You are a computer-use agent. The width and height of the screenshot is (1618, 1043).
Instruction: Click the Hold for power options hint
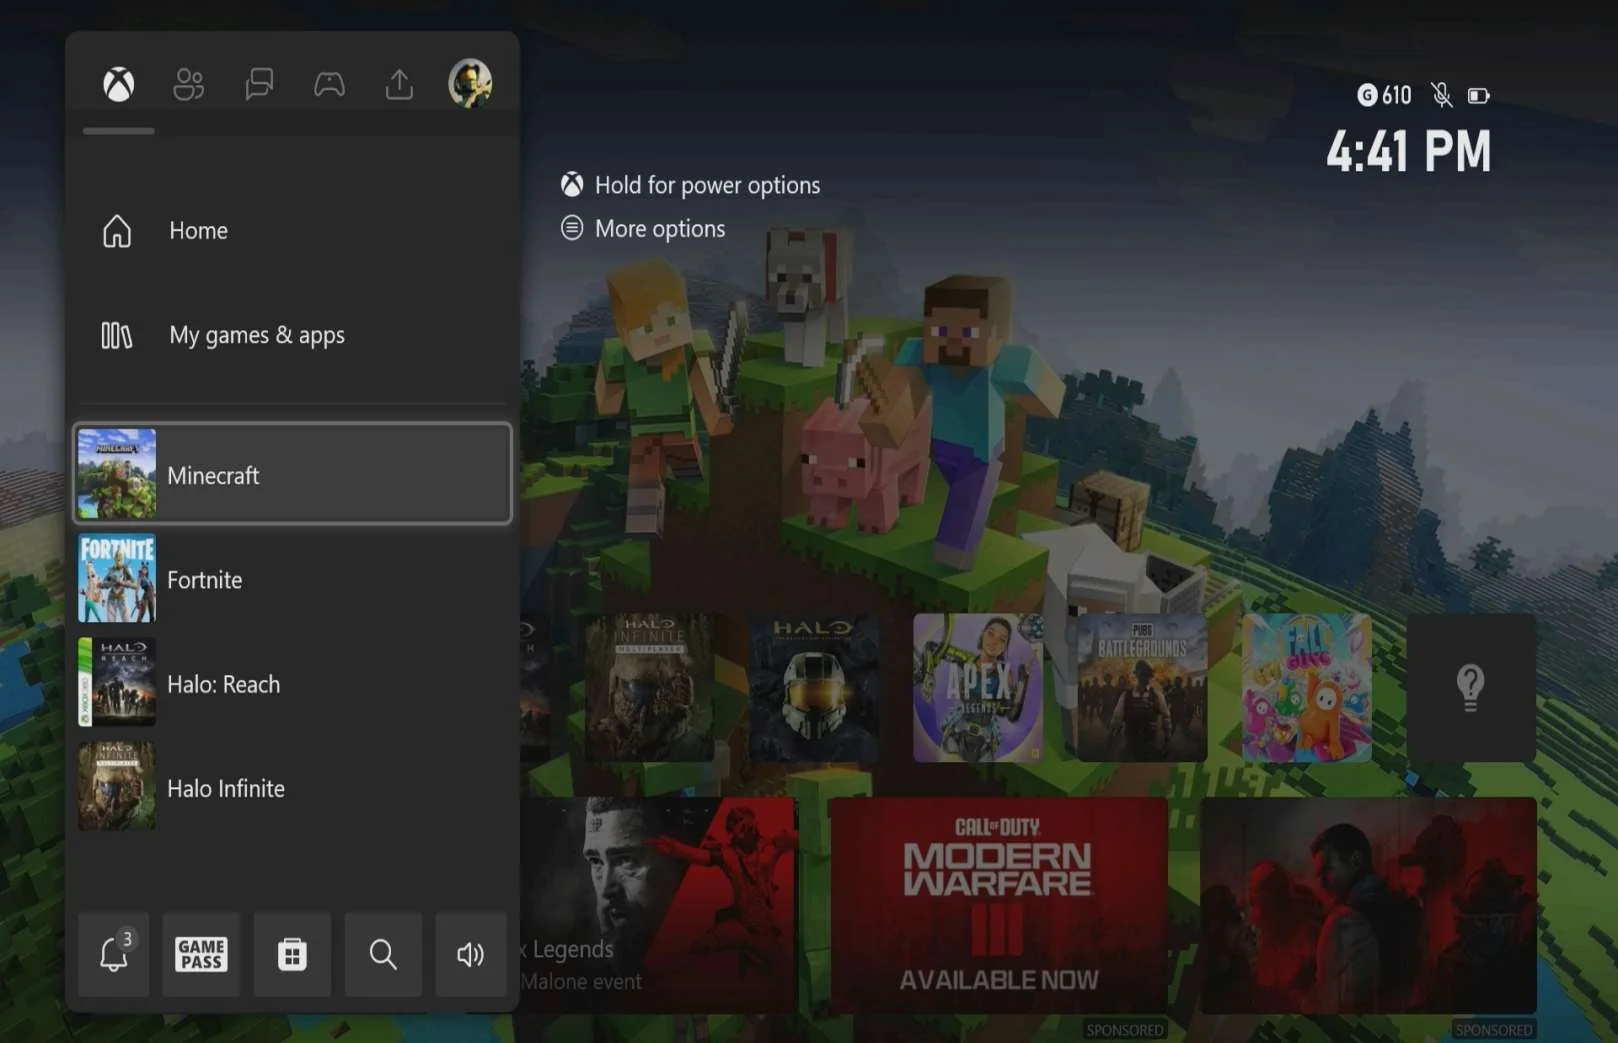pyautogui.click(x=690, y=185)
